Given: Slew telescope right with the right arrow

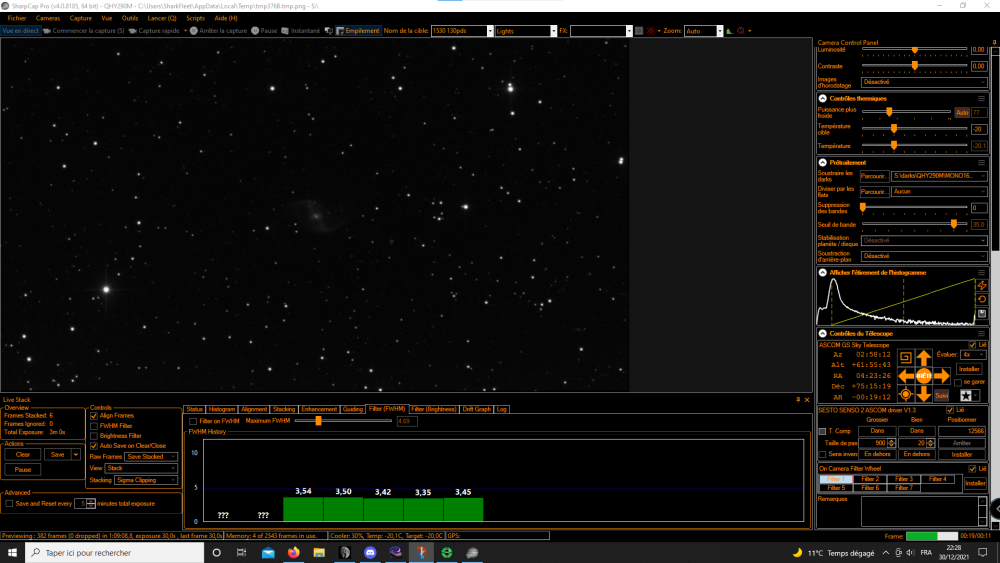Looking at the screenshot, I should 942,376.
